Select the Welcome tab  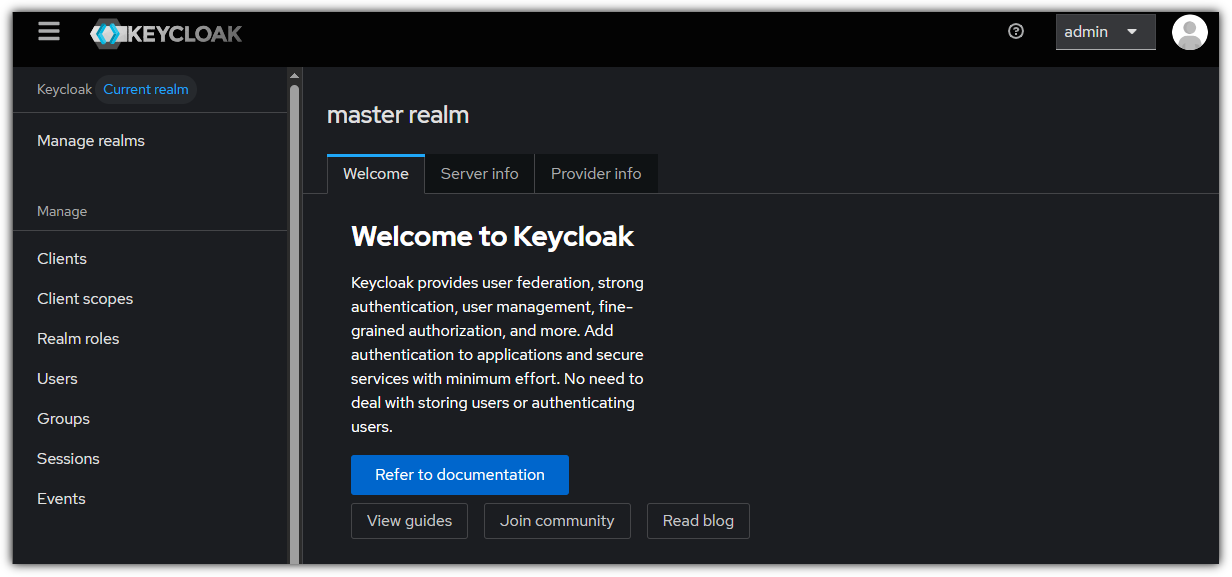[376, 174]
